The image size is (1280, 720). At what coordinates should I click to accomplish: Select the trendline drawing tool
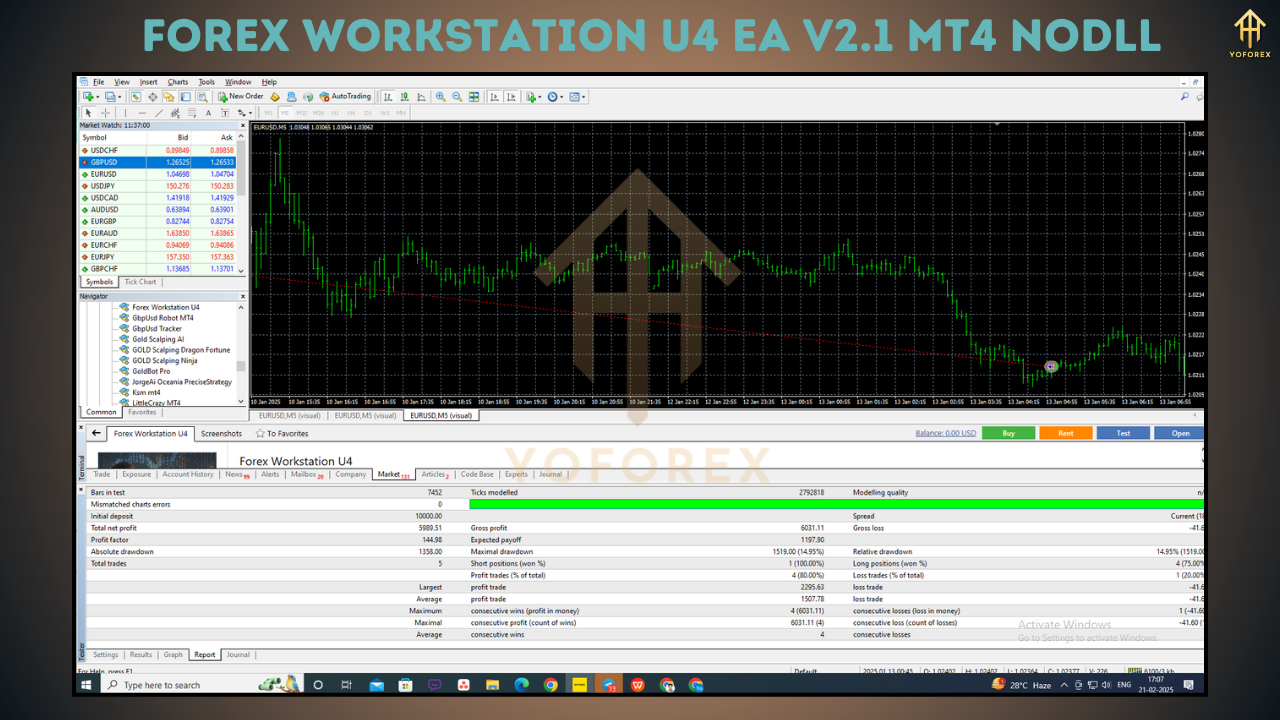click(158, 112)
